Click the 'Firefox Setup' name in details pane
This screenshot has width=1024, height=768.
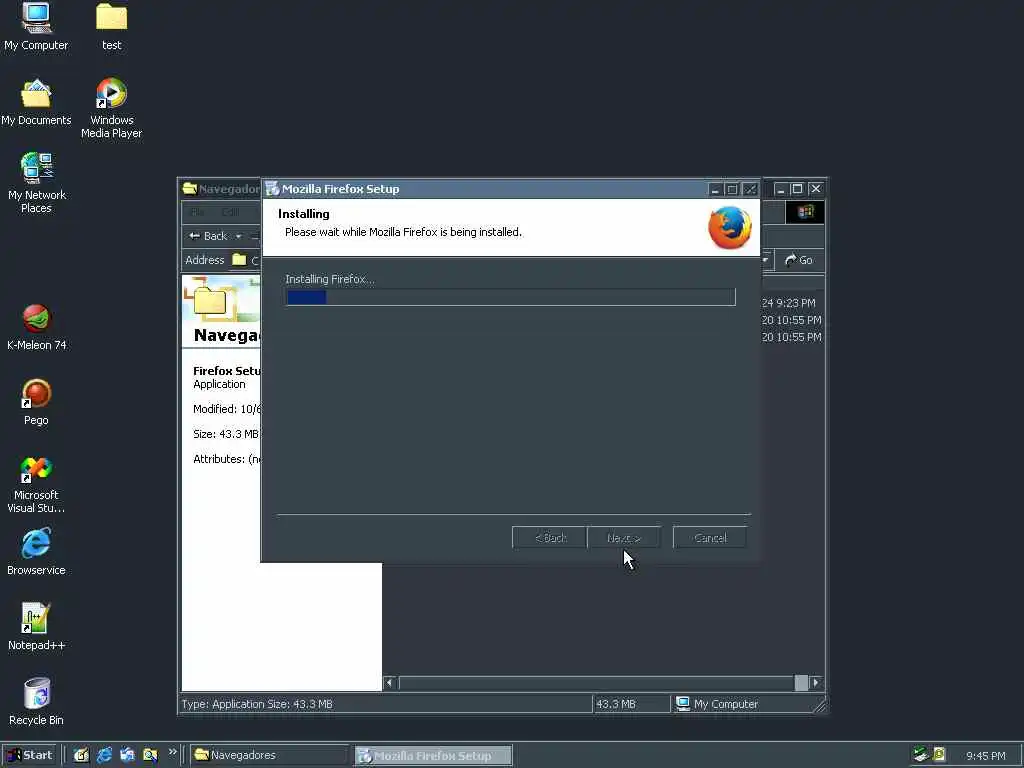click(x=227, y=371)
